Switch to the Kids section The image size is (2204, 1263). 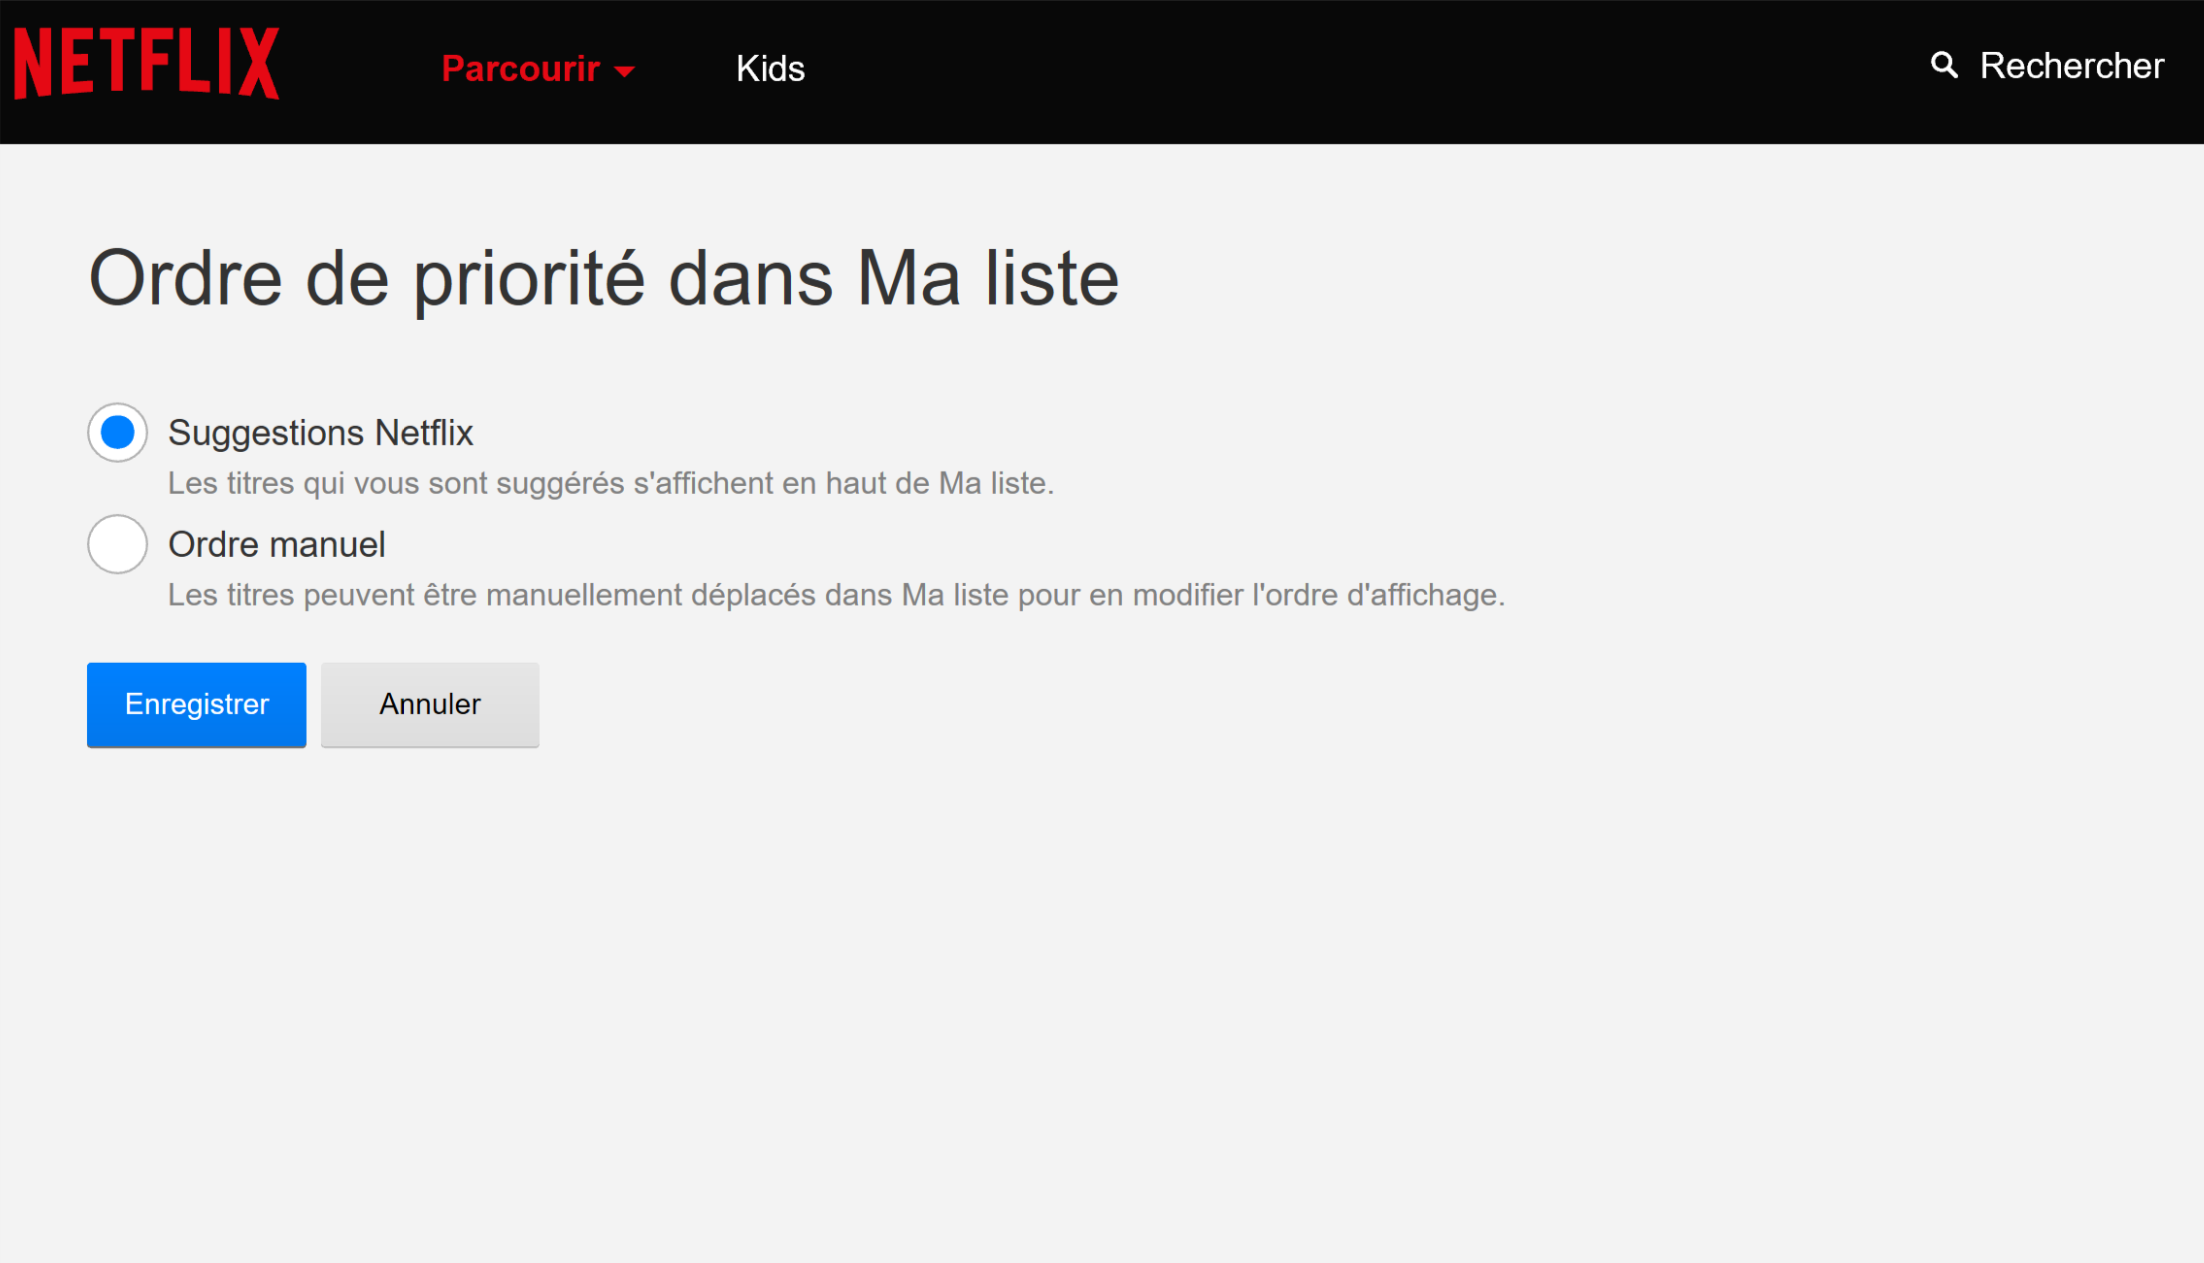770,69
